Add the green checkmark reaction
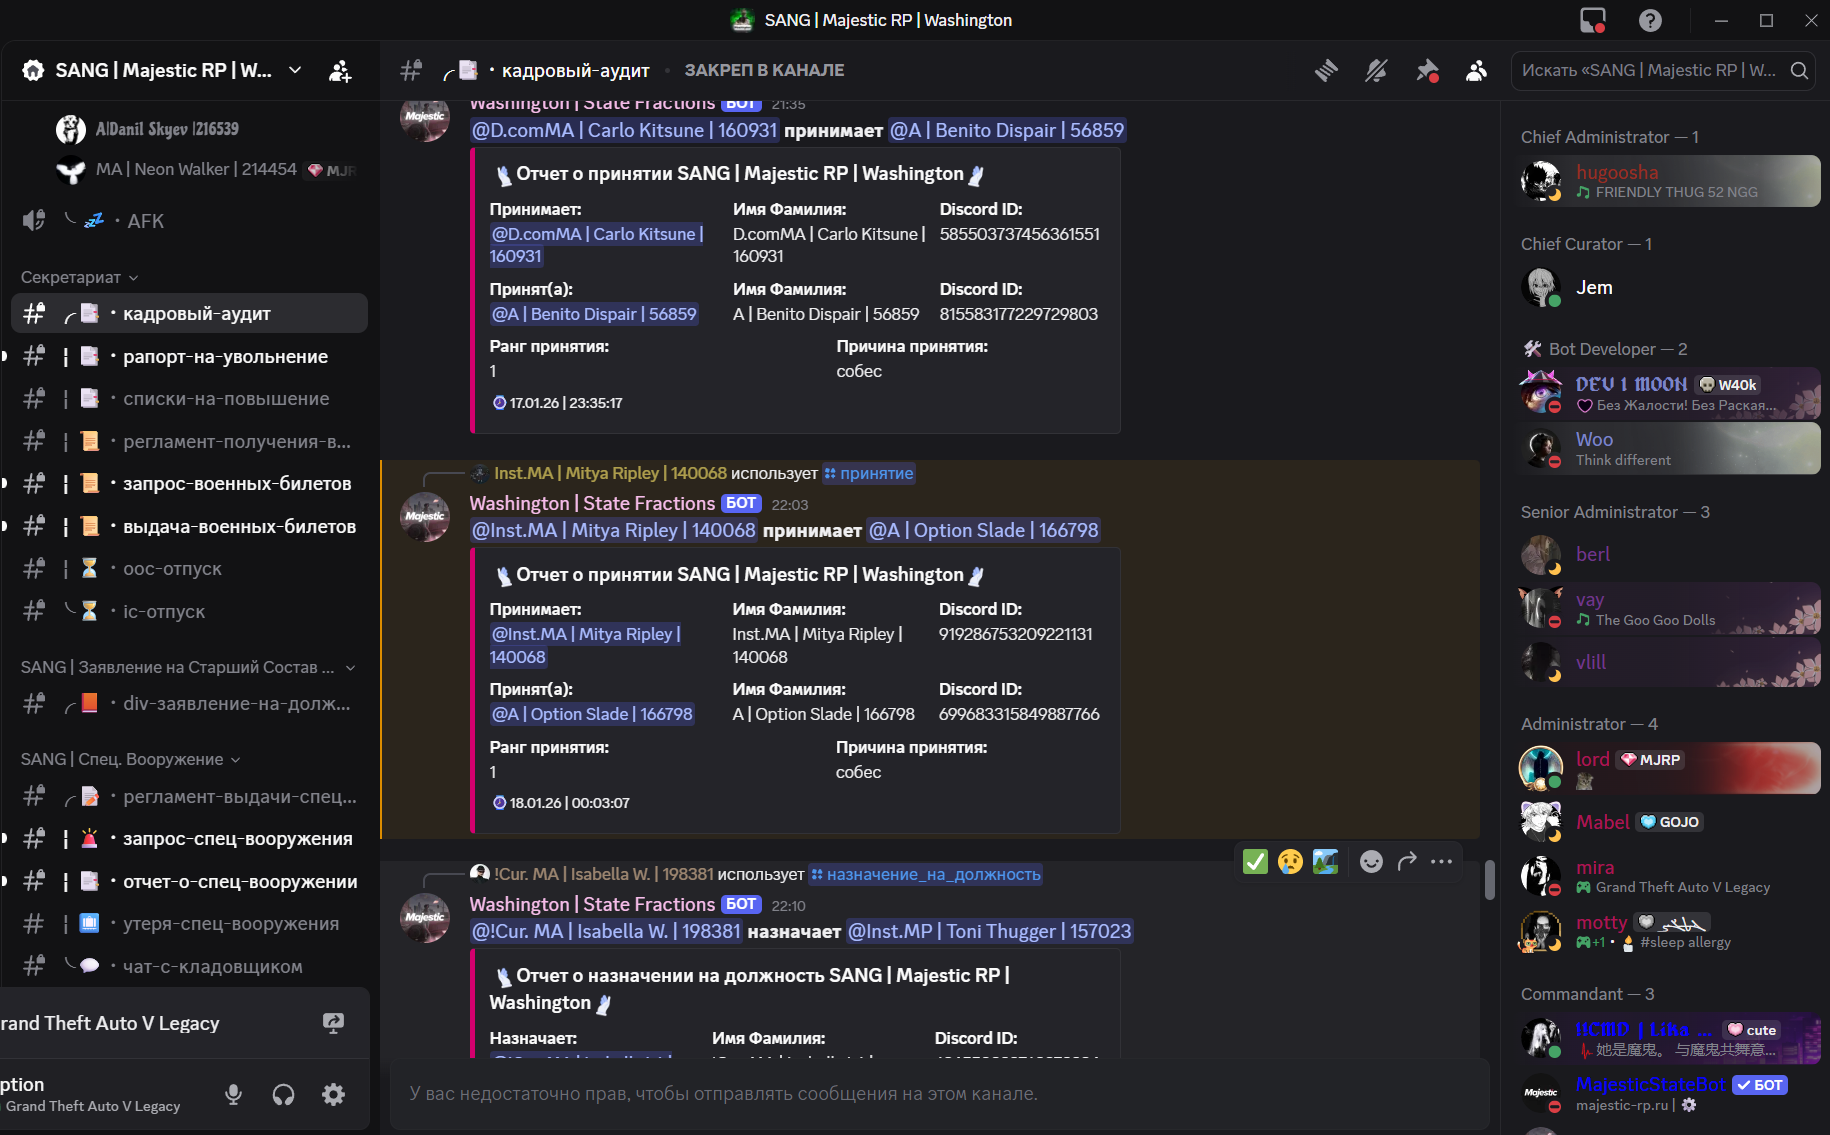 point(1255,861)
